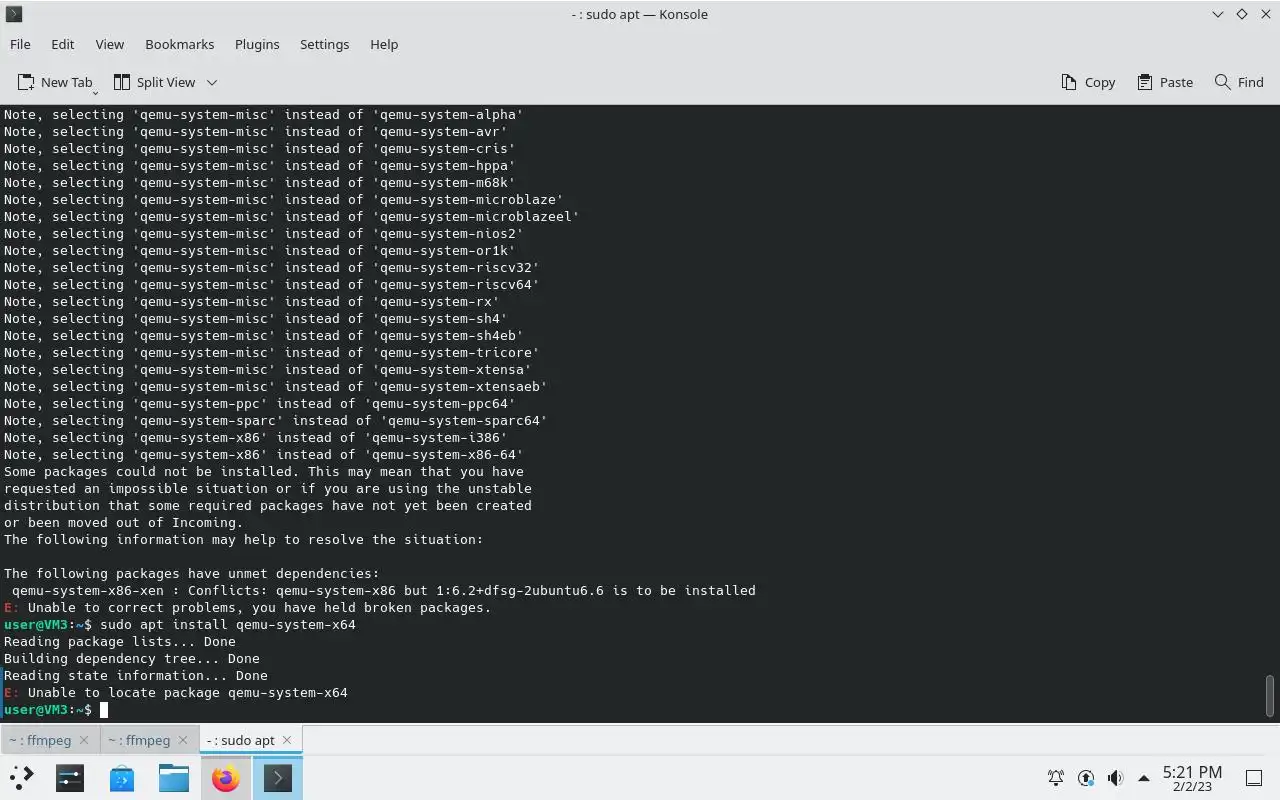Click the line mentioning 'qemu-system-xtensaeb'
The height and width of the screenshot is (800, 1280).
[276, 386]
